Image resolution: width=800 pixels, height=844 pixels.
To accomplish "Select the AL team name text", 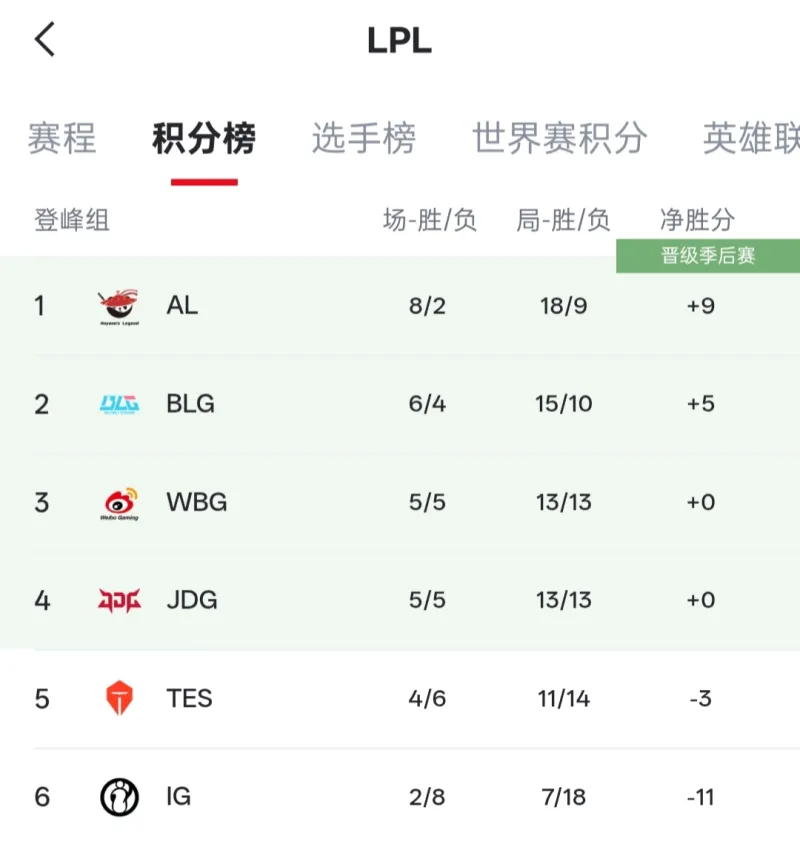I will click(182, 305).
